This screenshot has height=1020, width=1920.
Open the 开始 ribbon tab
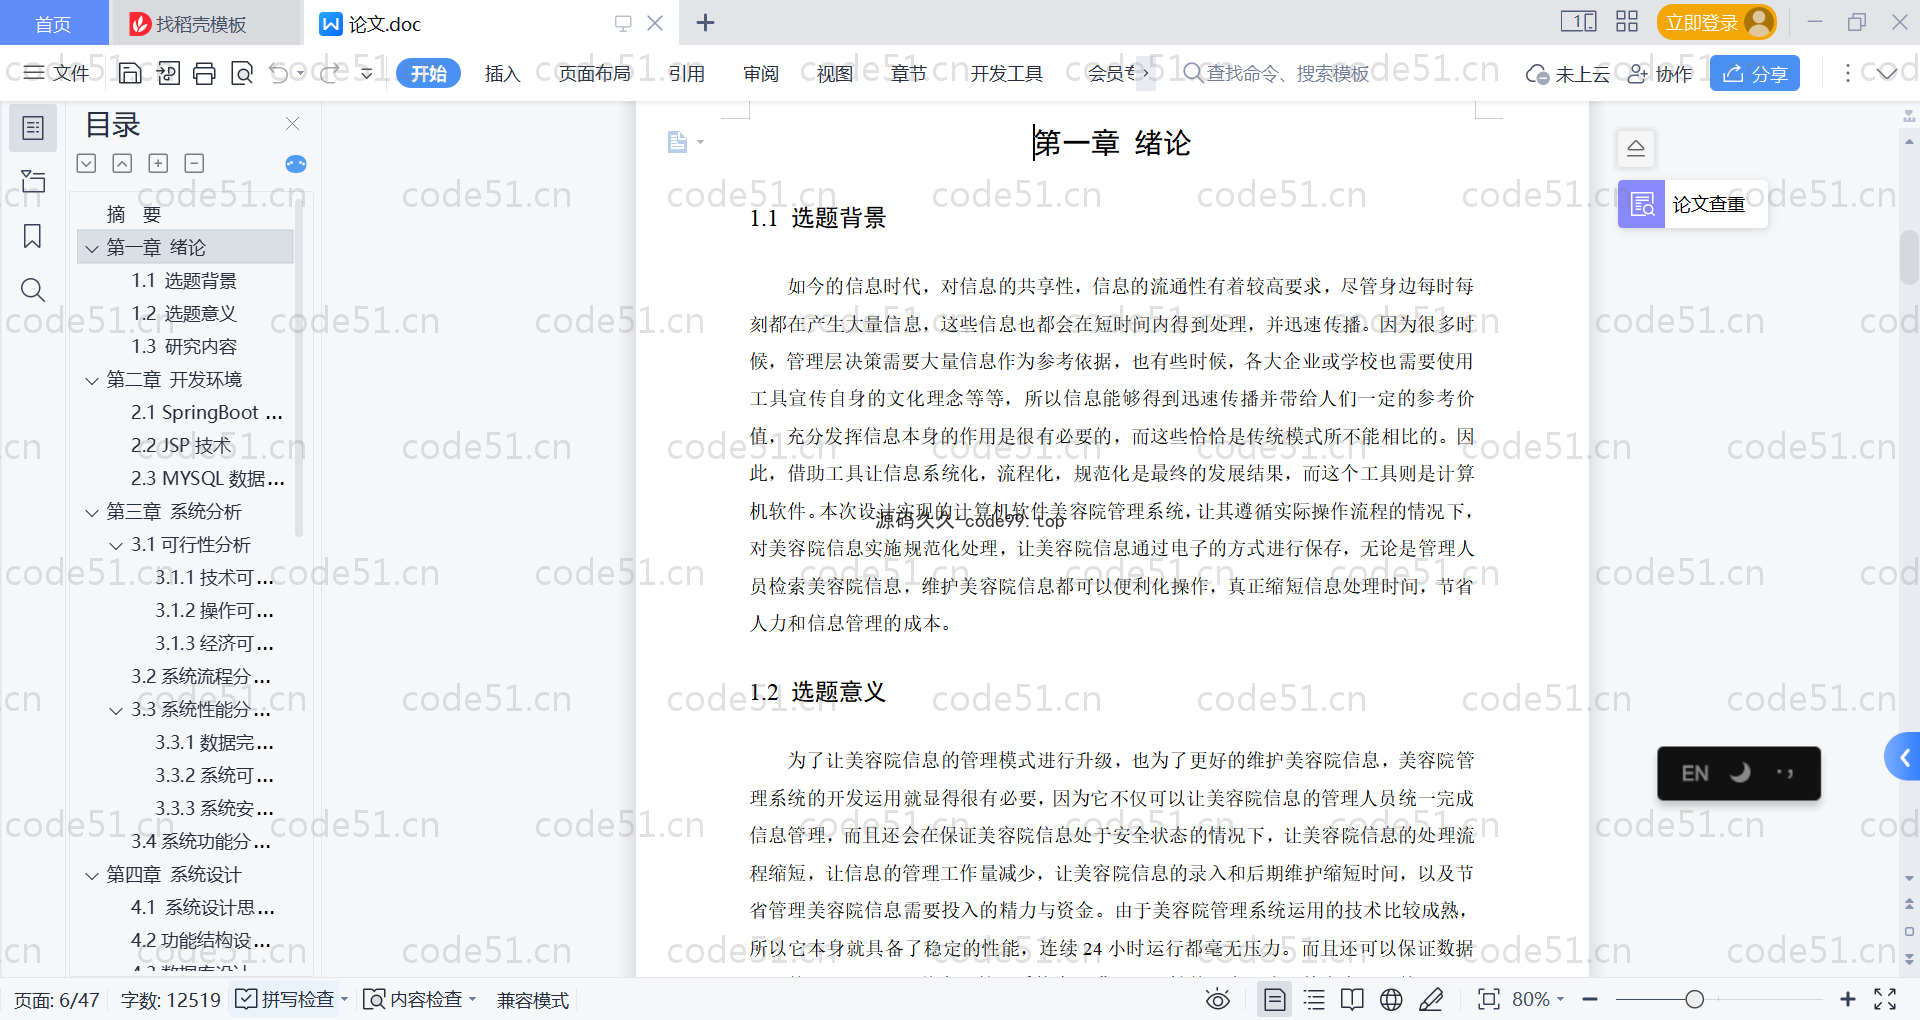428,73
